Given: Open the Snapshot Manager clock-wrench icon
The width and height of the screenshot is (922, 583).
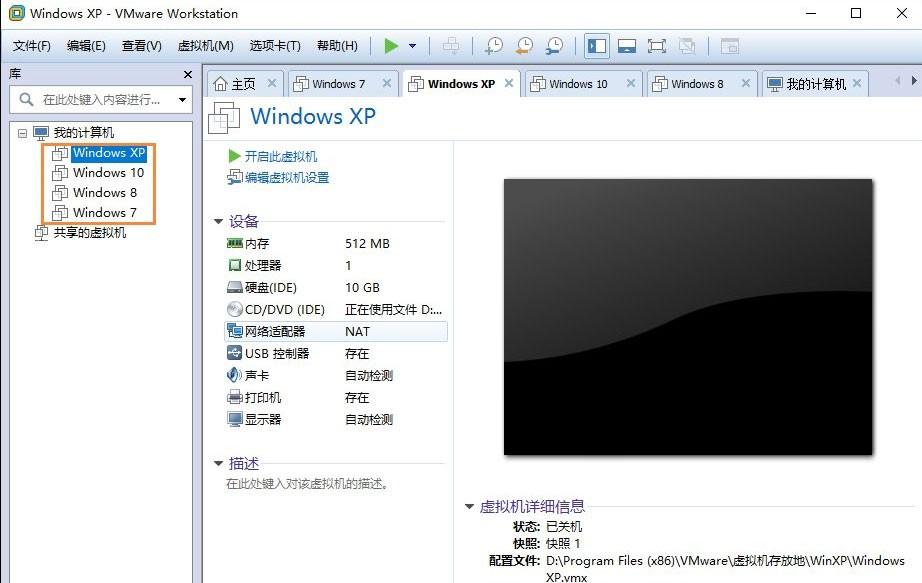Looking at the screenshot, I should (556, 45).
